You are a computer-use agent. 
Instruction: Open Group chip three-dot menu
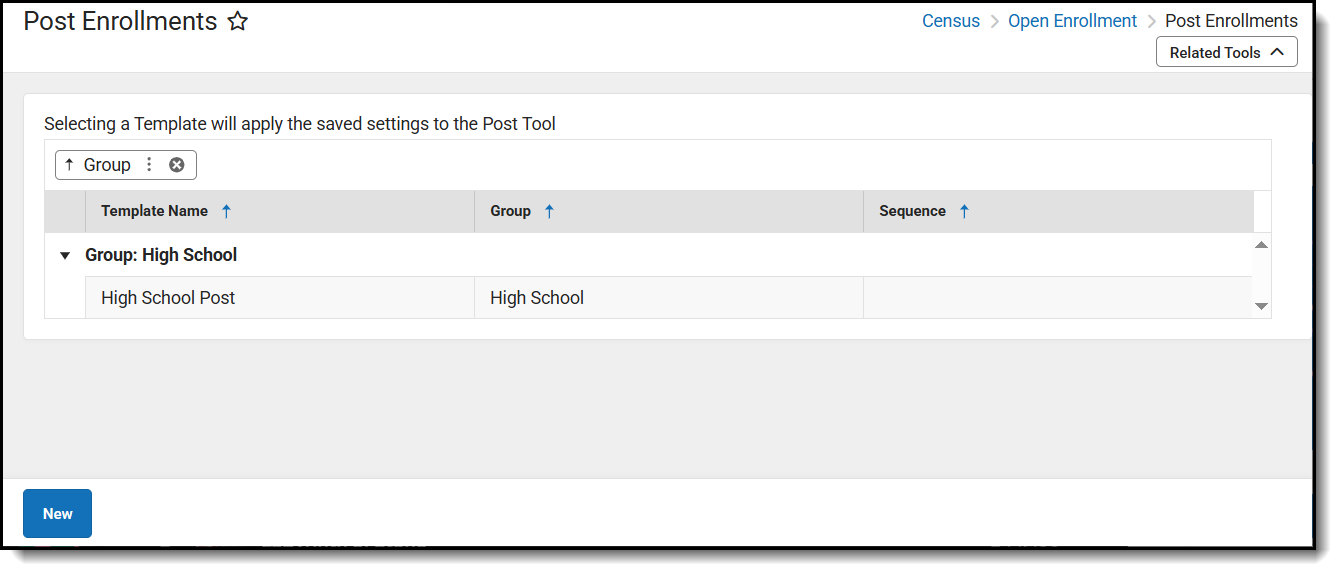pos(149,165)
